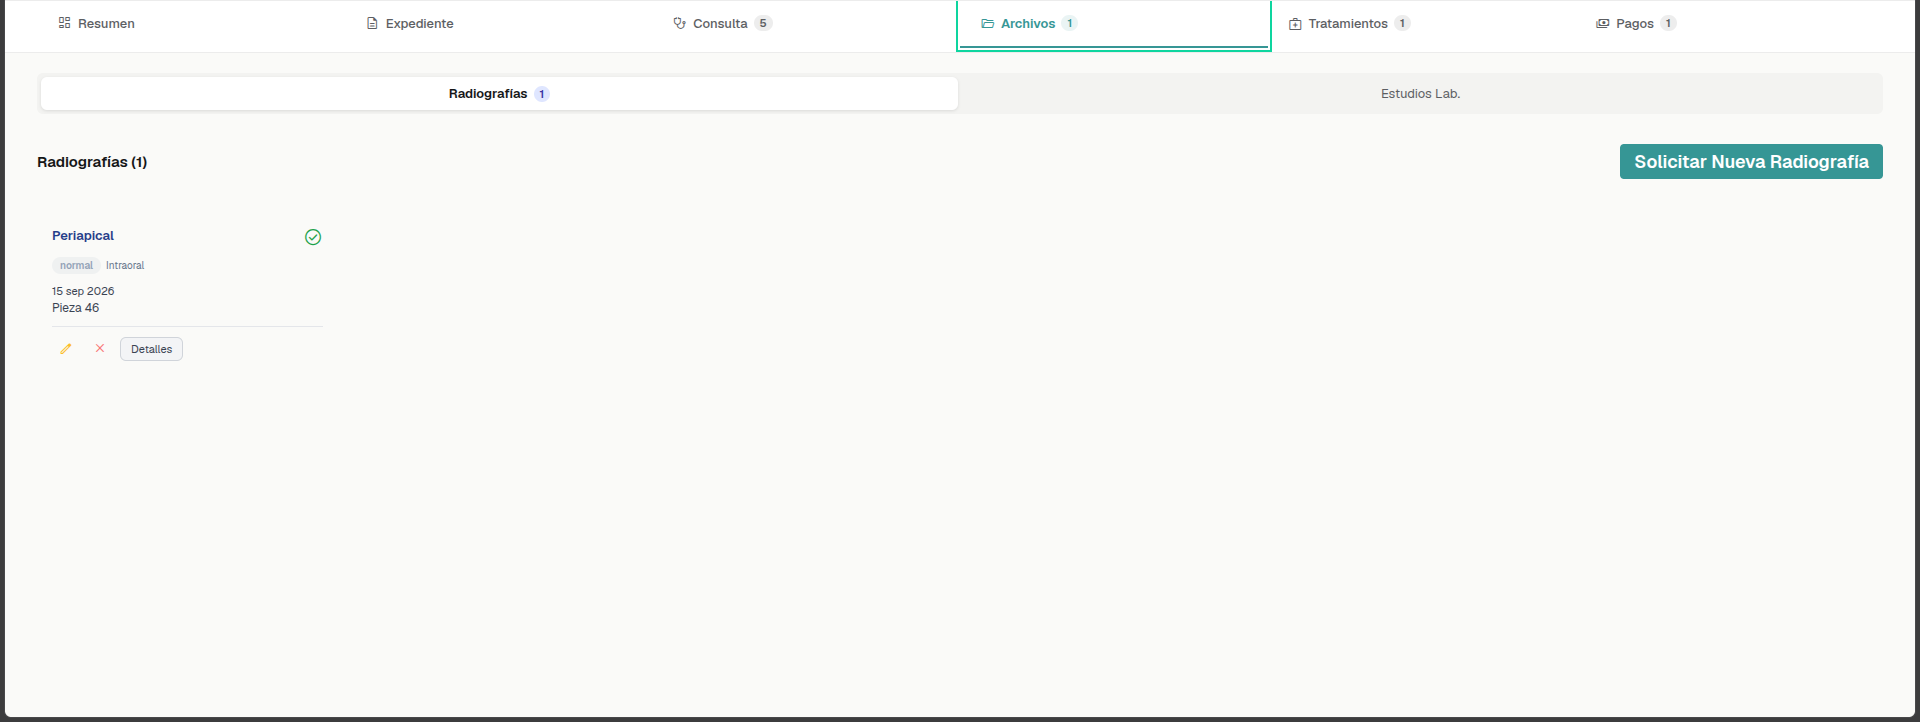The height and width of the screenshot is (722, 1920).
Task: Click the Expediente document icon
Action: click(372, 23)
